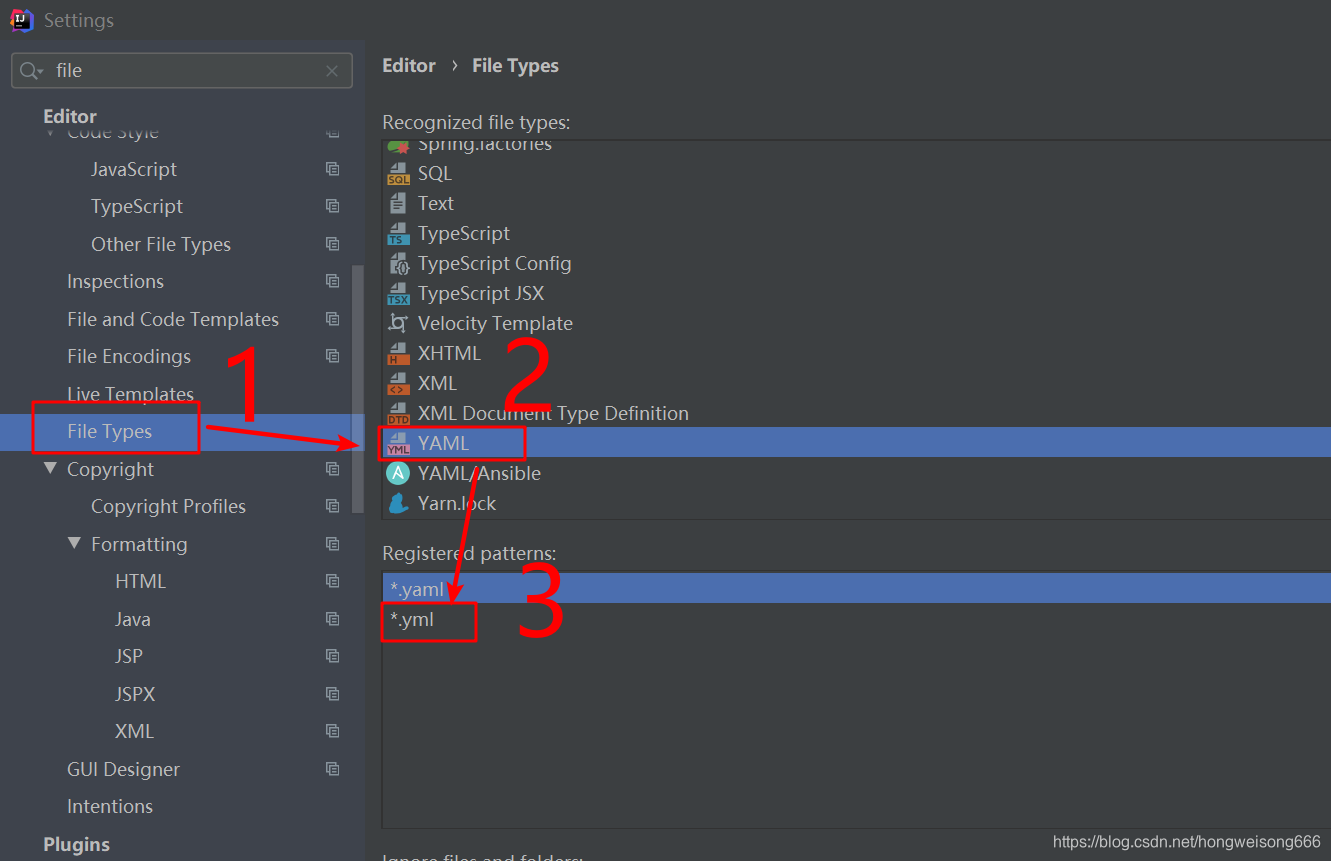Select the *.yml registered pattern
The height and width of the screenshot is (861, 1331).
tap(856, 620)
